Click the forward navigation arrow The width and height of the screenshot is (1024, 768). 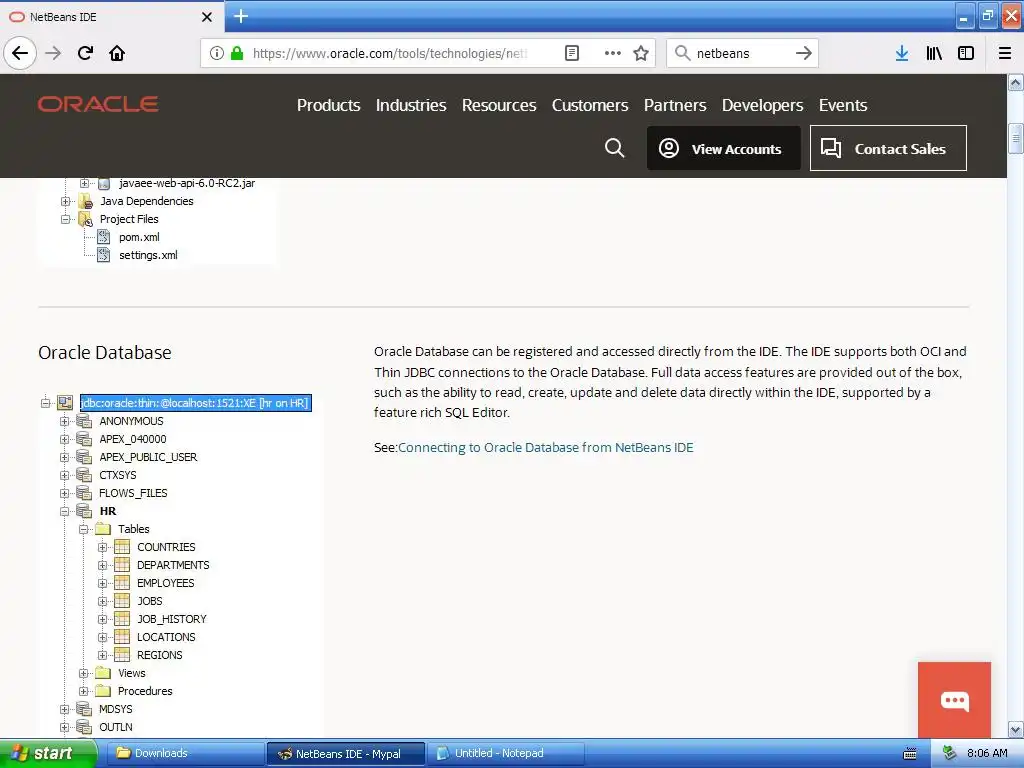[x=53, y=53]
